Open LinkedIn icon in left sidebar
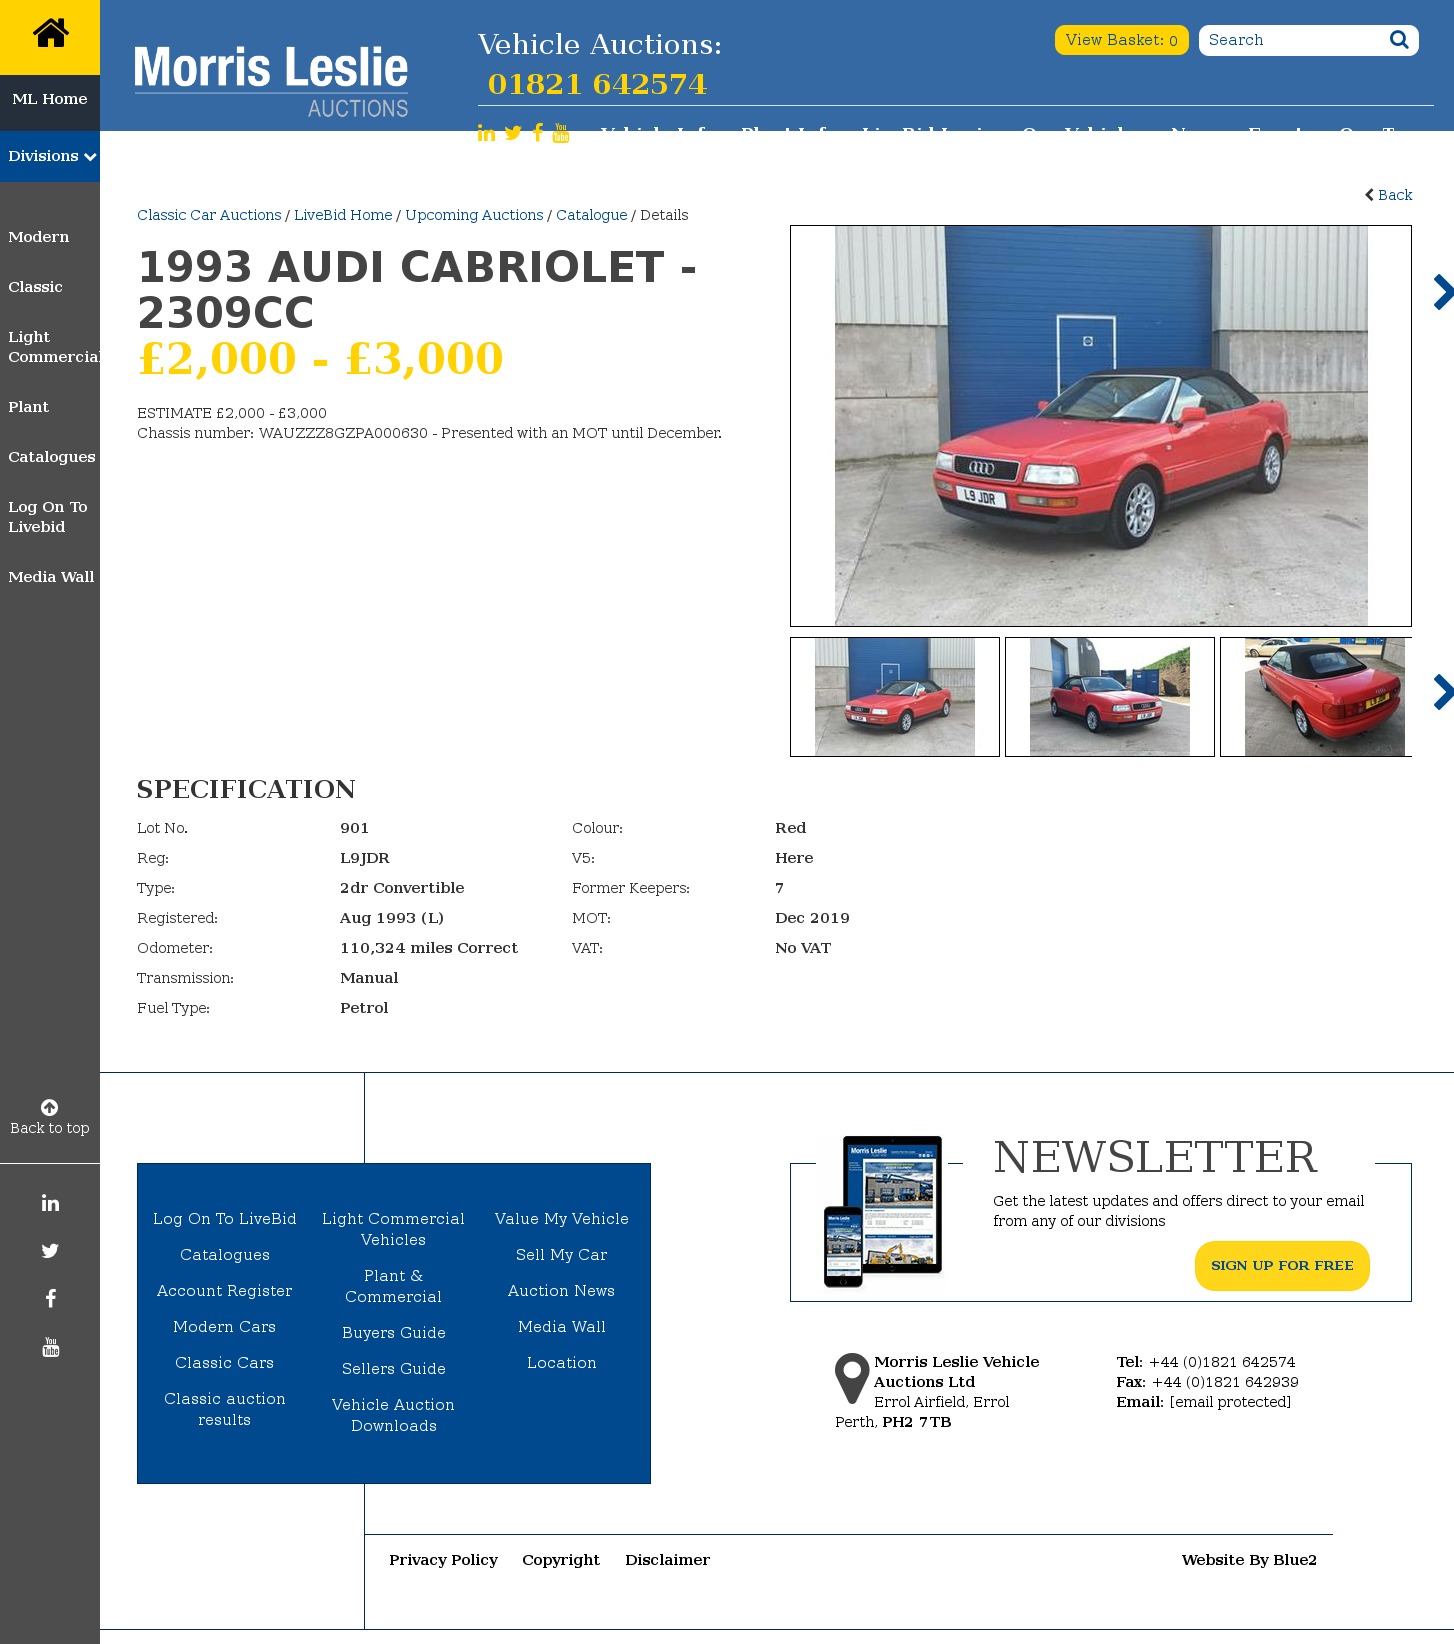 pos(50,1203)
